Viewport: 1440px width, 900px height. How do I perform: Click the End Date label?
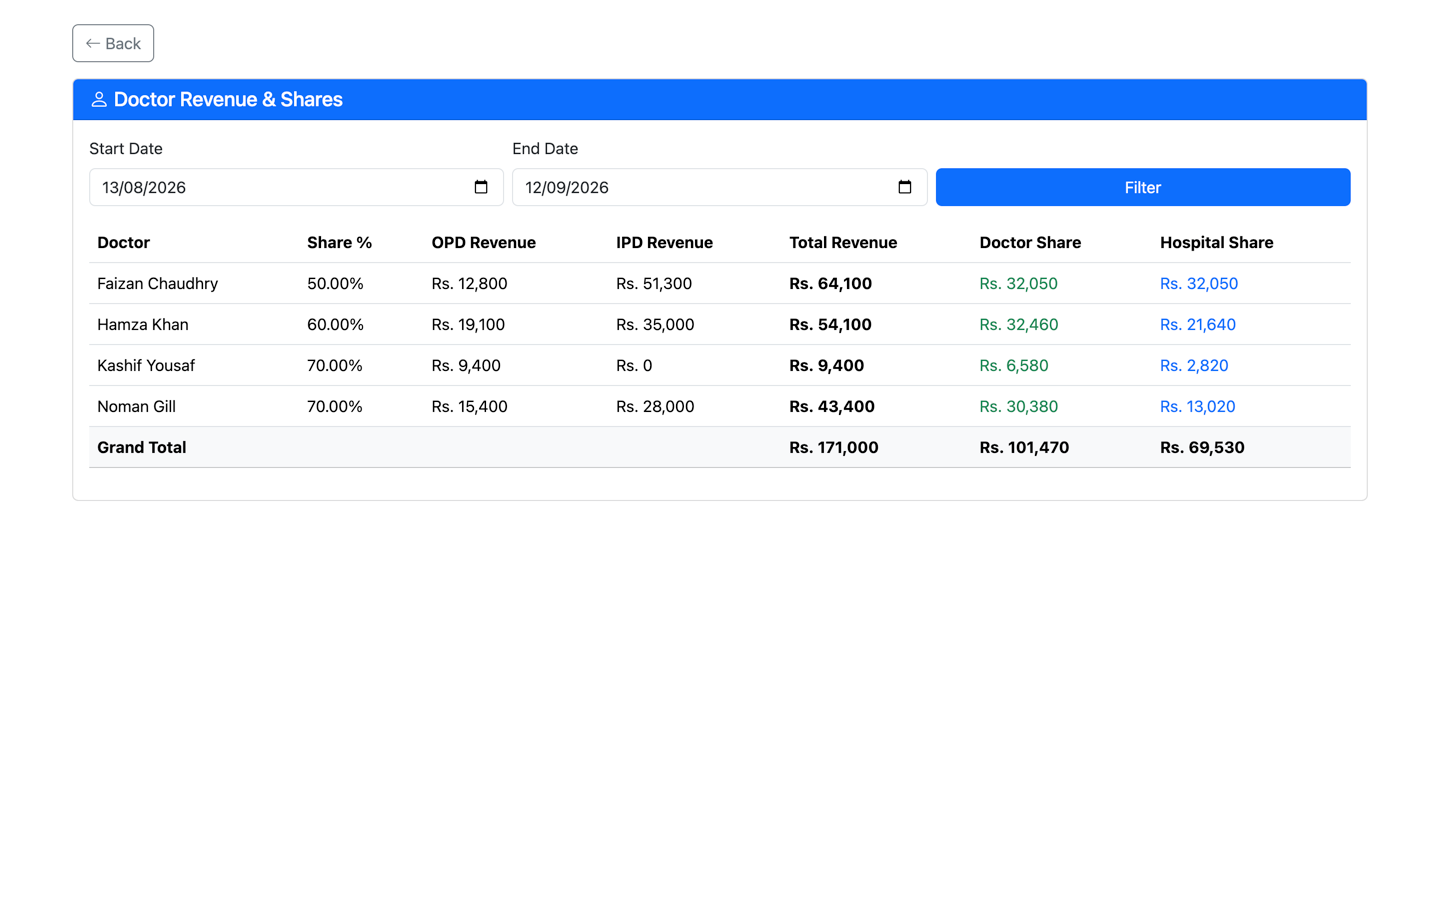[x=545, y=148]
